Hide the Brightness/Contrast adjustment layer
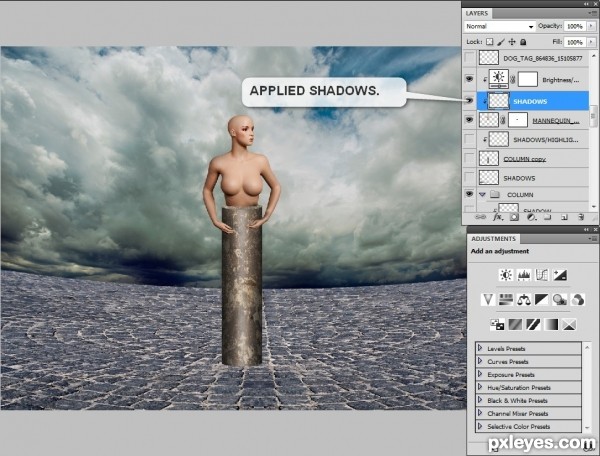 tap(469, 79)
